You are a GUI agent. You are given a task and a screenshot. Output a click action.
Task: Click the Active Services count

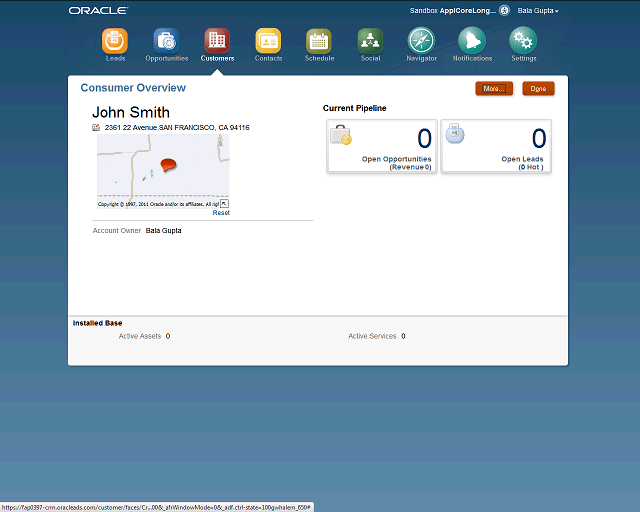403,336
